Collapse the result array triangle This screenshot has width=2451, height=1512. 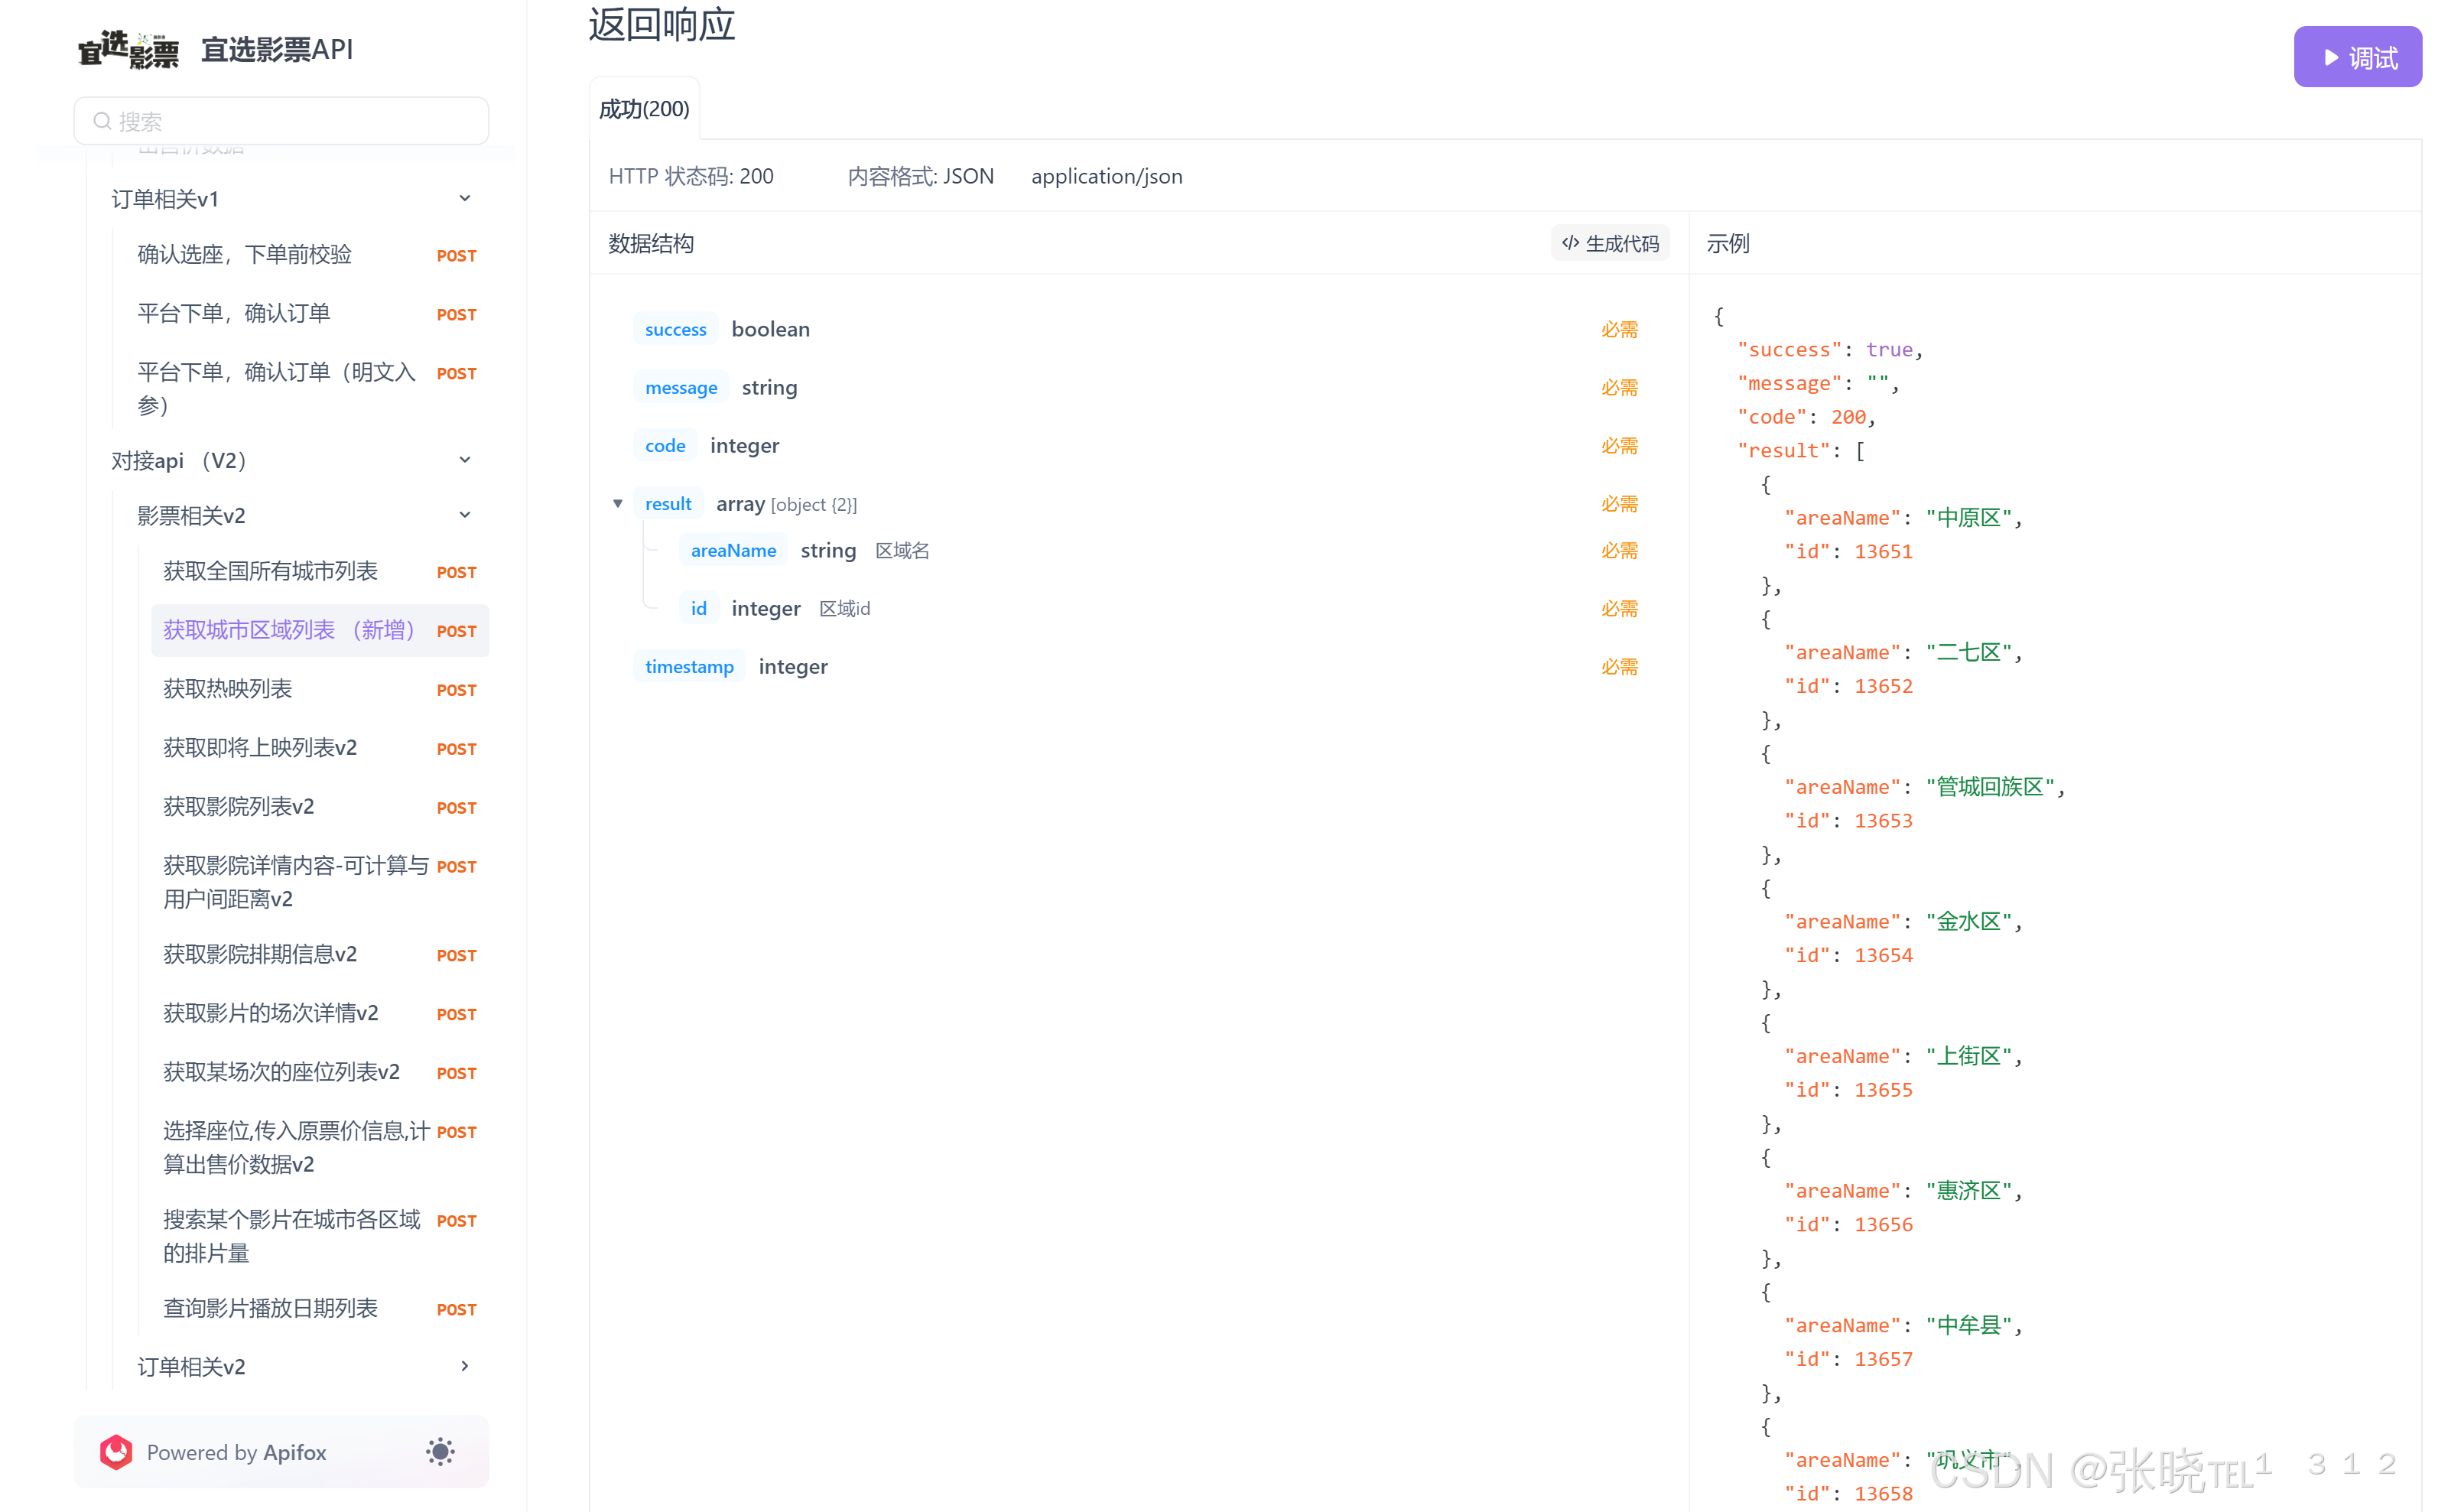click(618, 504)
